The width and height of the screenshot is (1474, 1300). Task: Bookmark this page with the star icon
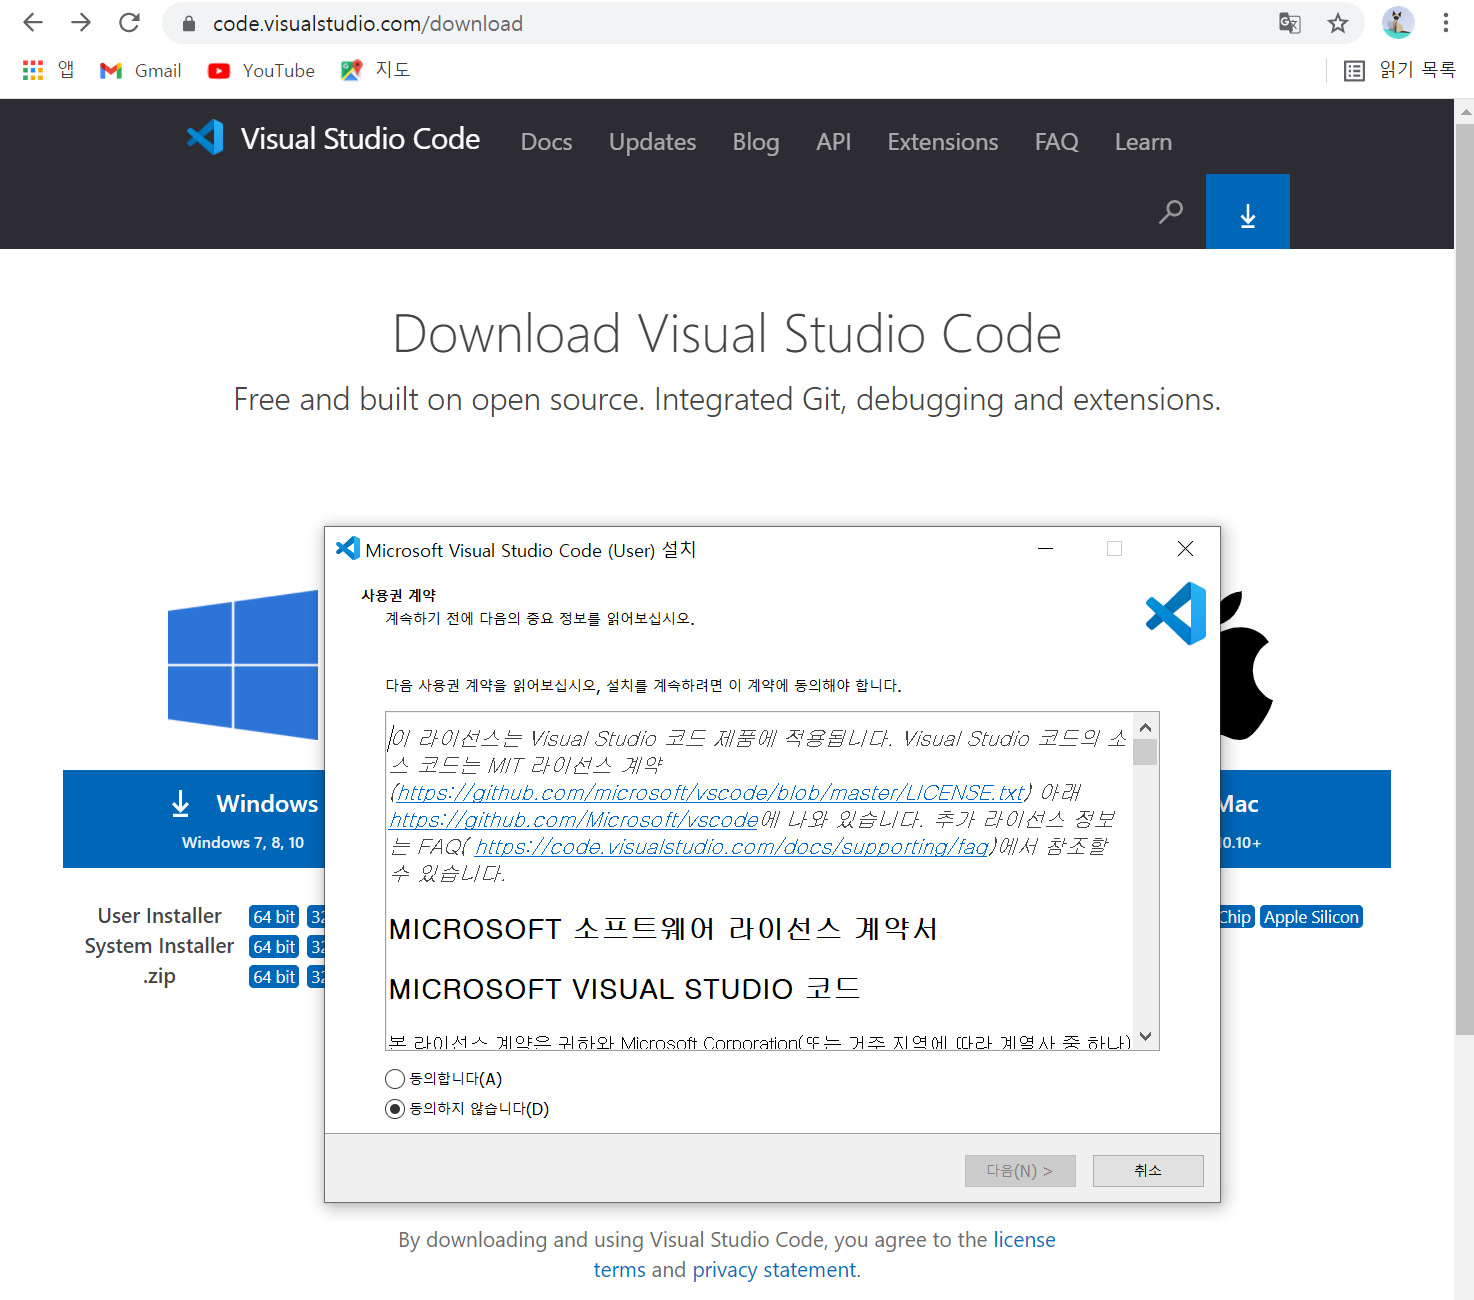[1338, 23]
